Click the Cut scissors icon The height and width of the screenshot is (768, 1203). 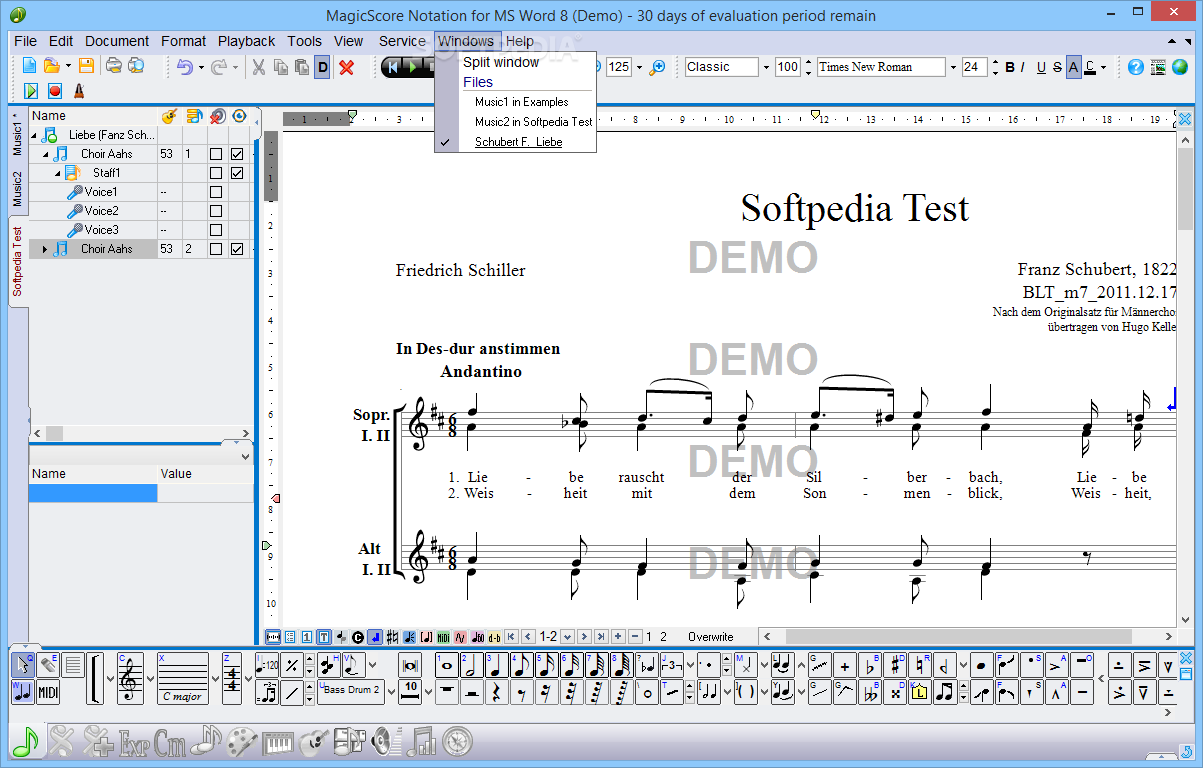(258, 67)
